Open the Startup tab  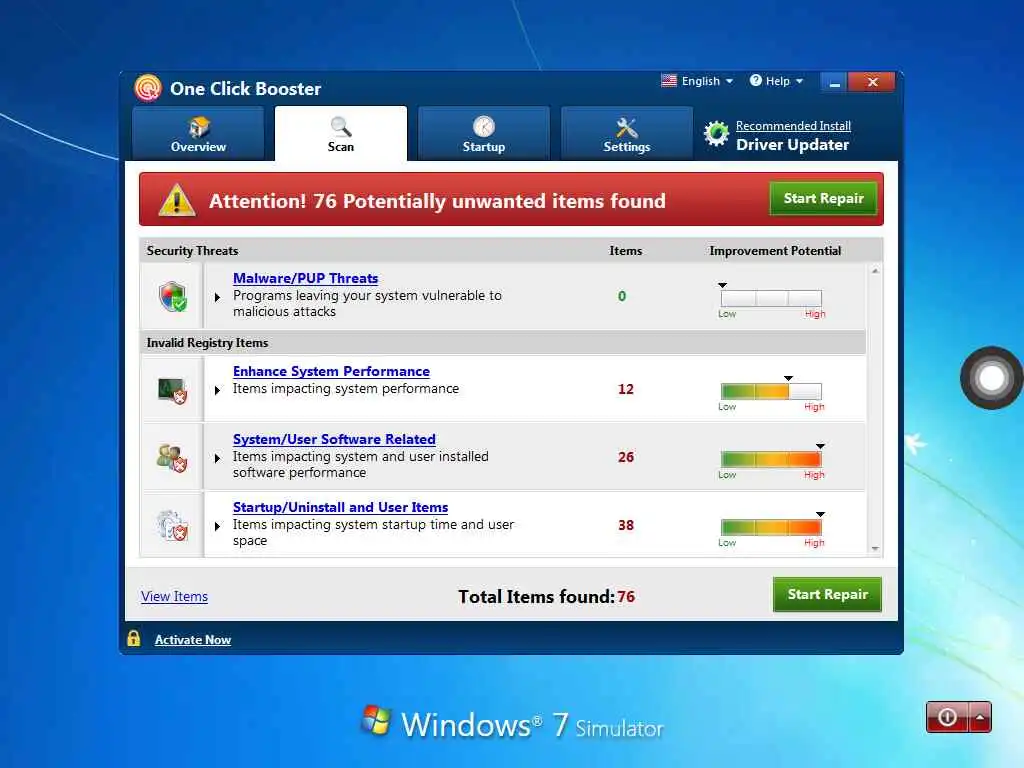pyautogui.click(x=484, y=133)
